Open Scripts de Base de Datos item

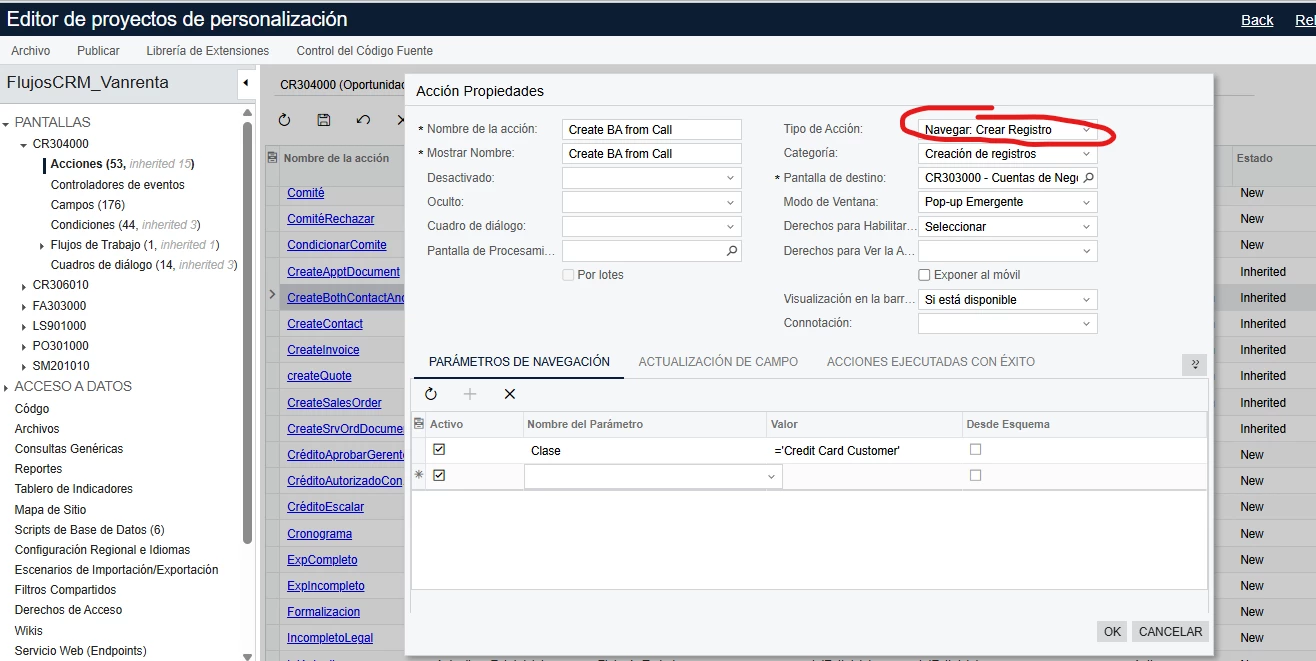(x=89, y=529)
